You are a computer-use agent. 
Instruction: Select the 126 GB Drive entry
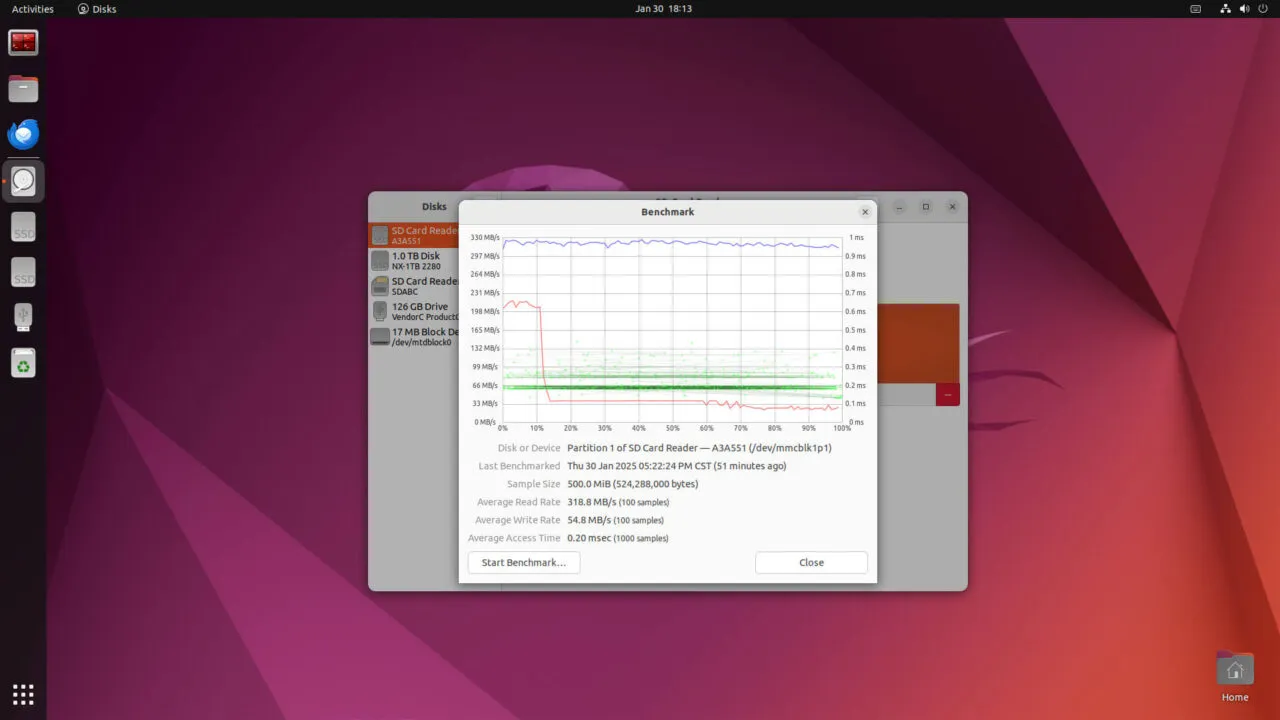pyautogui.click(x=414, y=311)
